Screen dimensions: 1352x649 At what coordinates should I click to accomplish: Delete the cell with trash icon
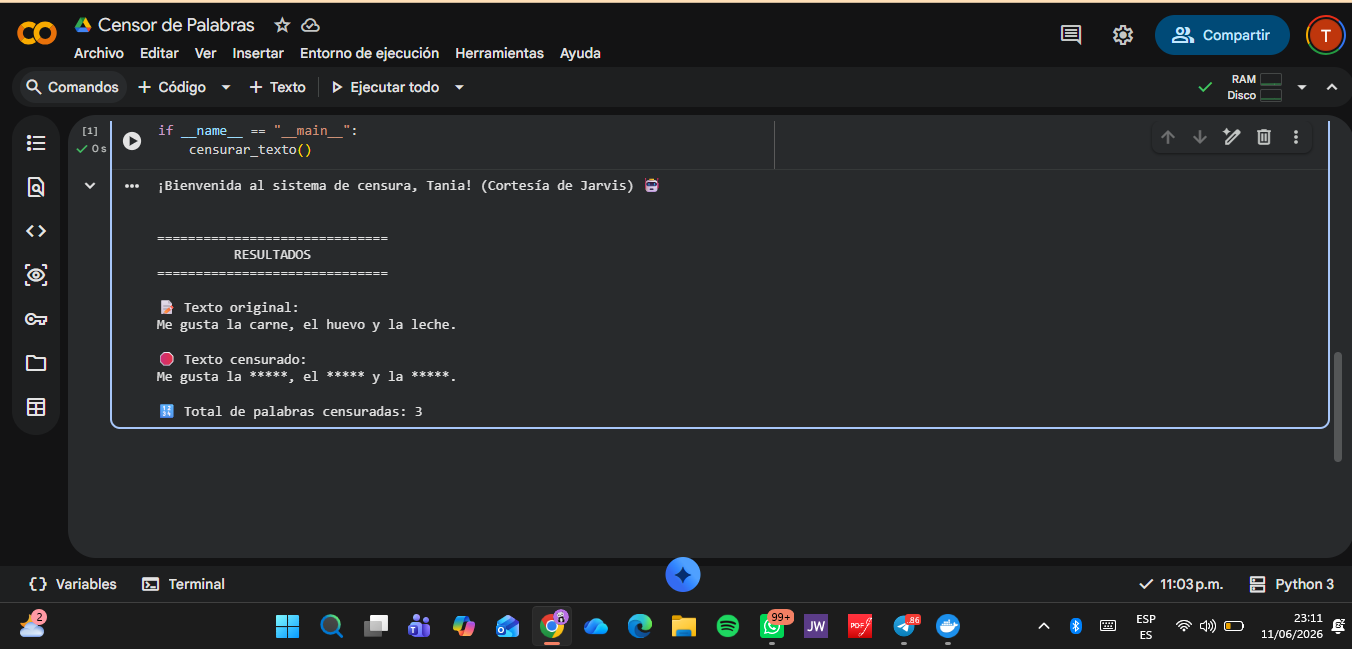(1264, 137)
